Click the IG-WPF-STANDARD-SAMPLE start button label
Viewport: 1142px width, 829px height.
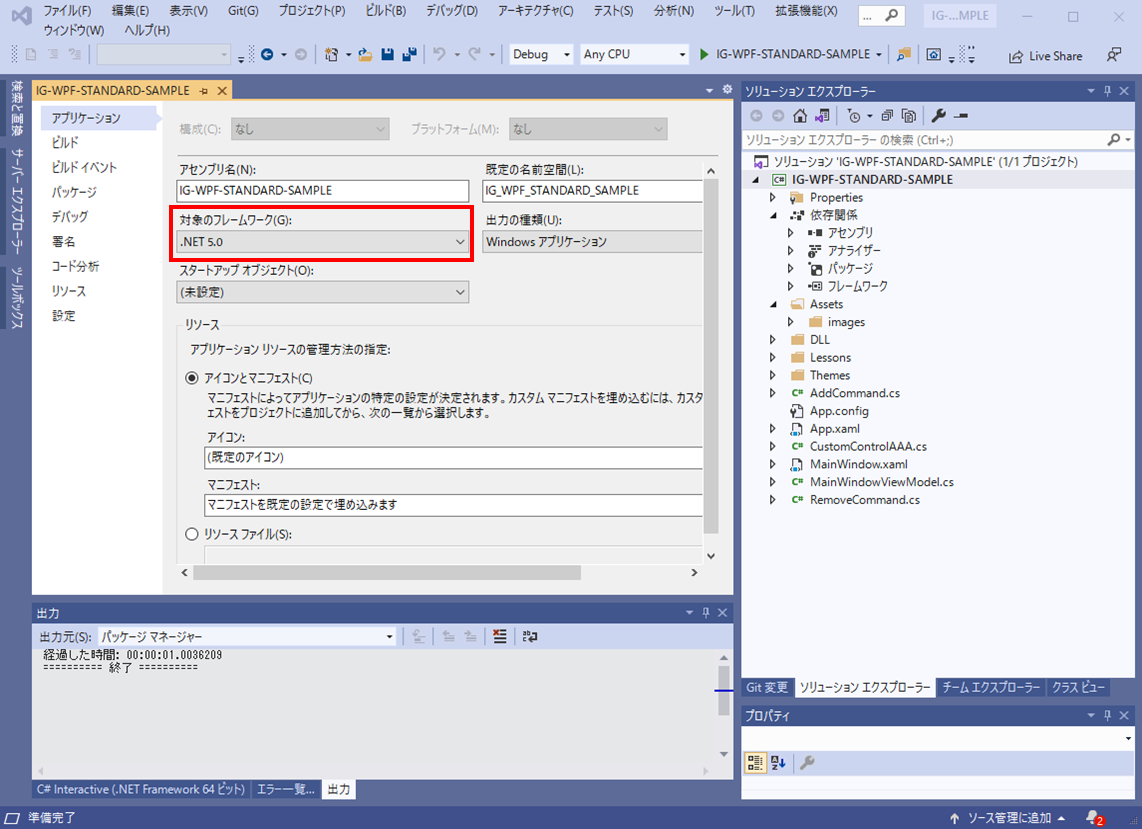(x=793, y=55)
